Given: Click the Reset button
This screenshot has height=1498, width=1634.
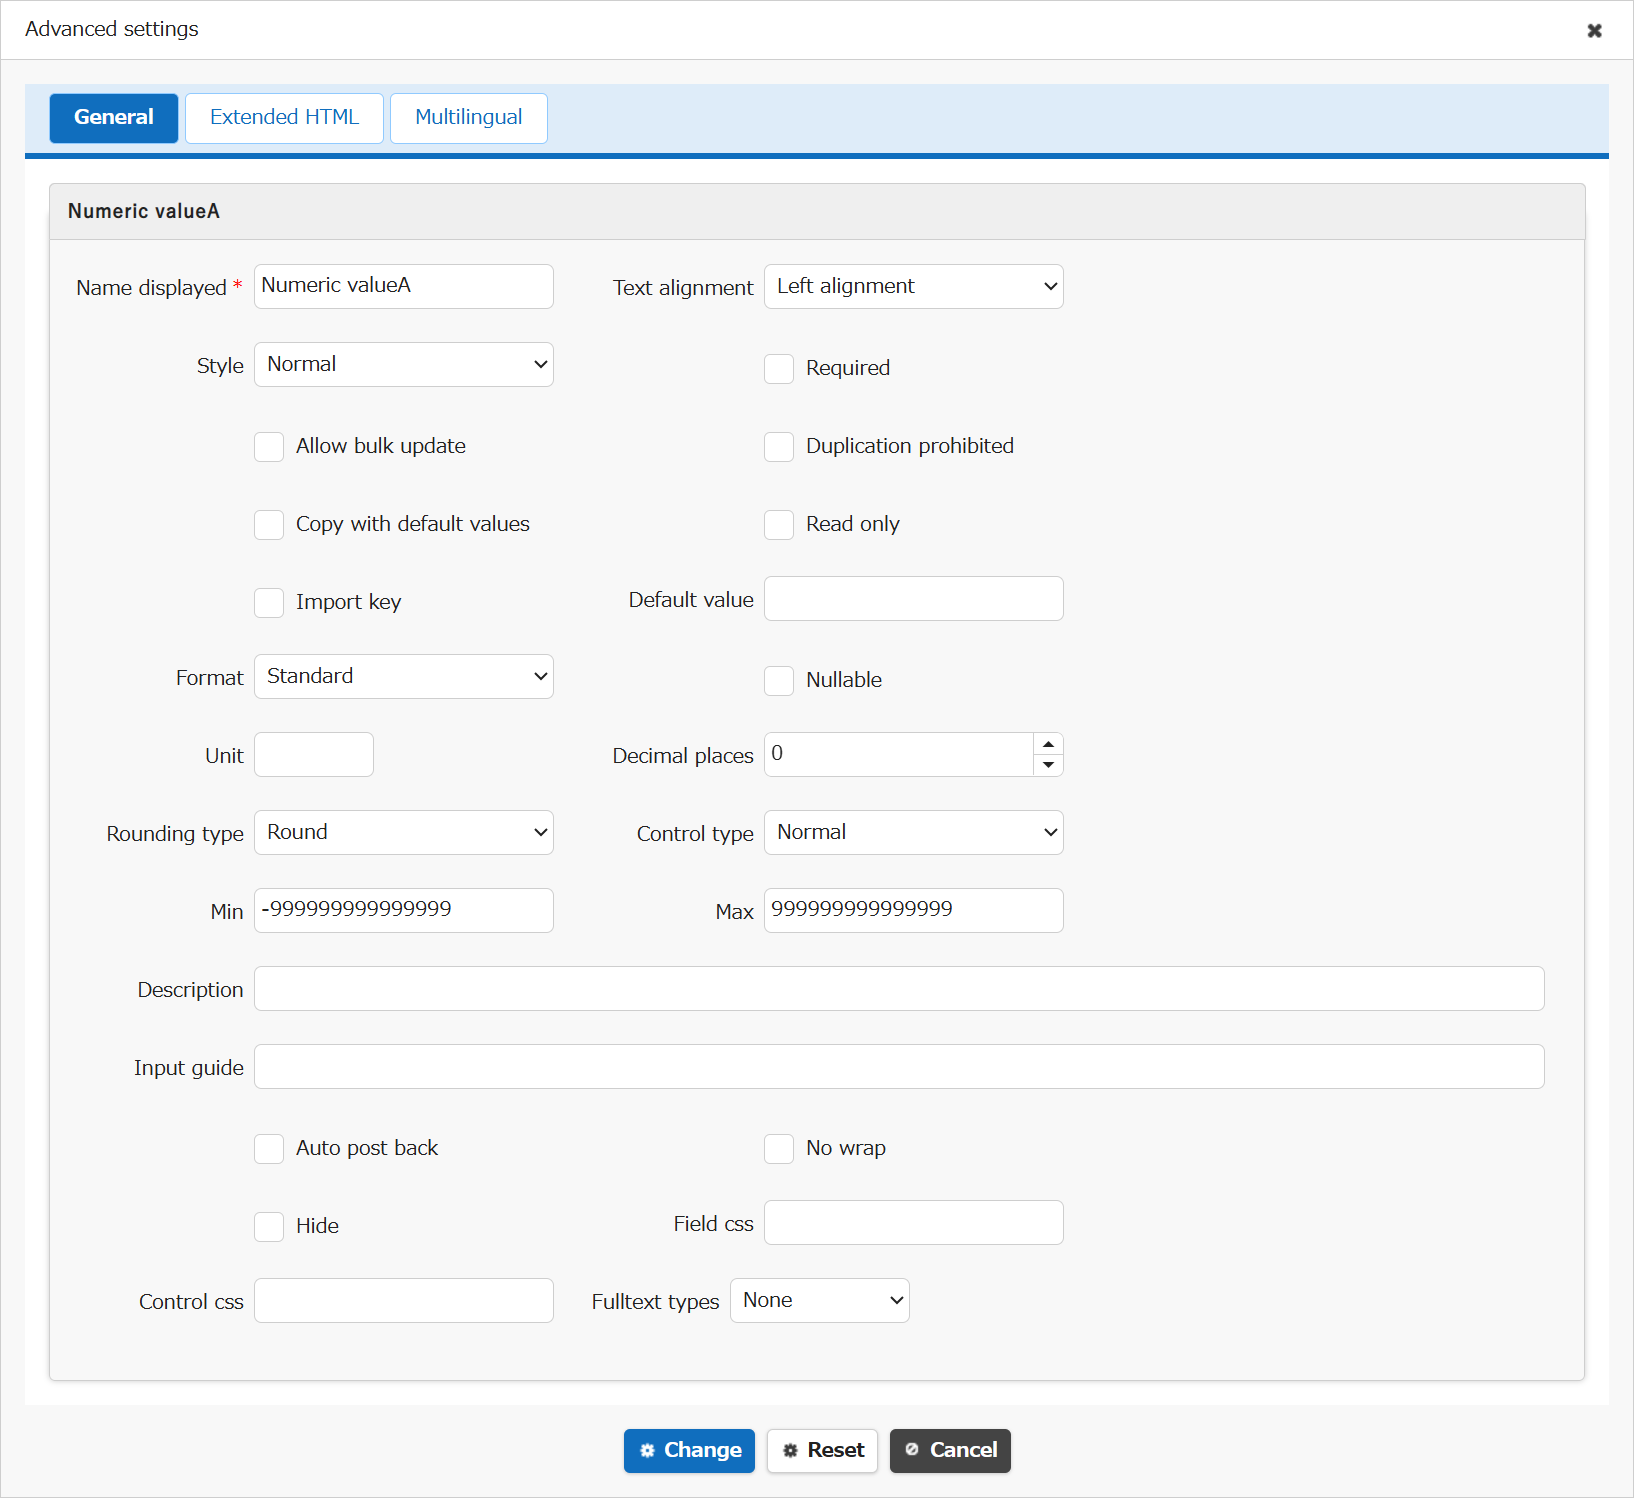Looking at the screenshot, I should 822,1451.
